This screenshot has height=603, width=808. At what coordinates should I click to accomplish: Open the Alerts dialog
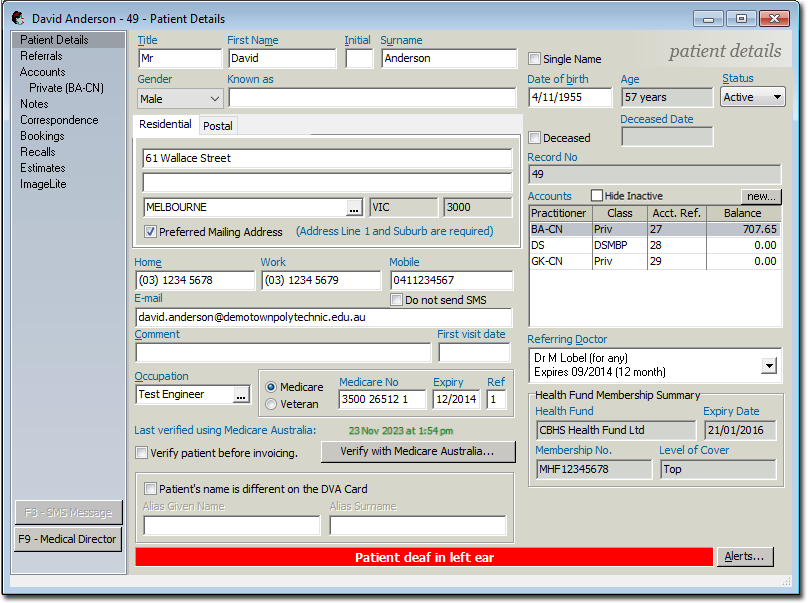(x=743, y=556)
